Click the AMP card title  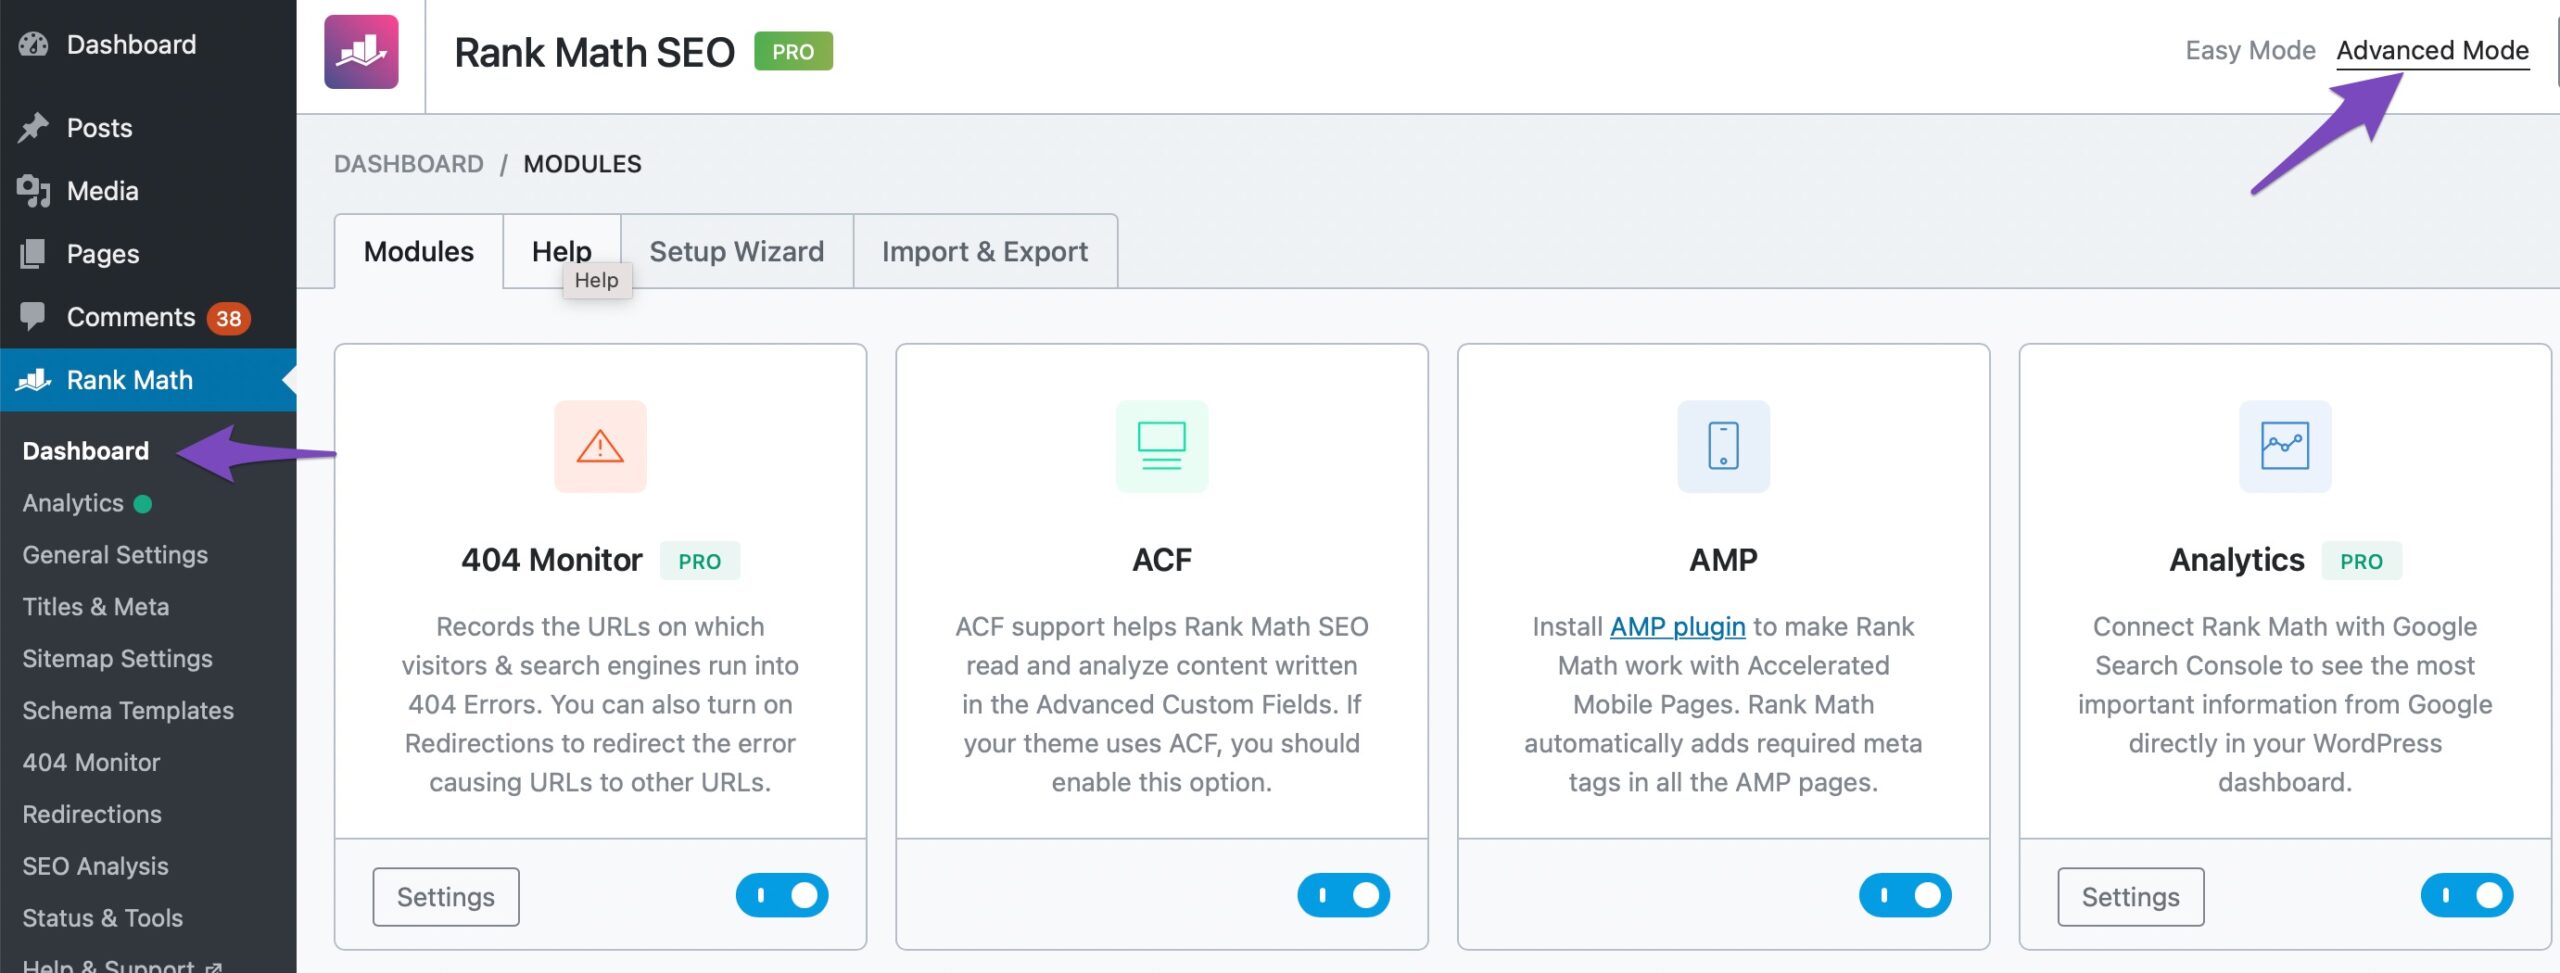1723,560
